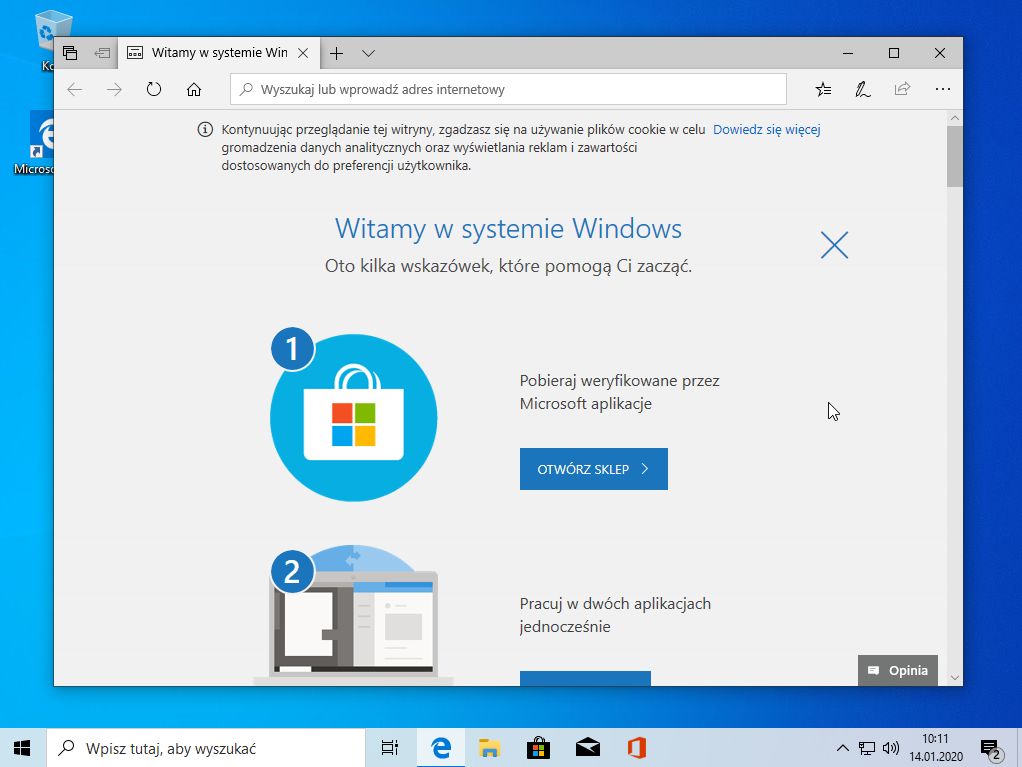Click the Microsoft Store bag illustration
Image resolution: width=1022 pixels, height=767 pixels.
353,416
